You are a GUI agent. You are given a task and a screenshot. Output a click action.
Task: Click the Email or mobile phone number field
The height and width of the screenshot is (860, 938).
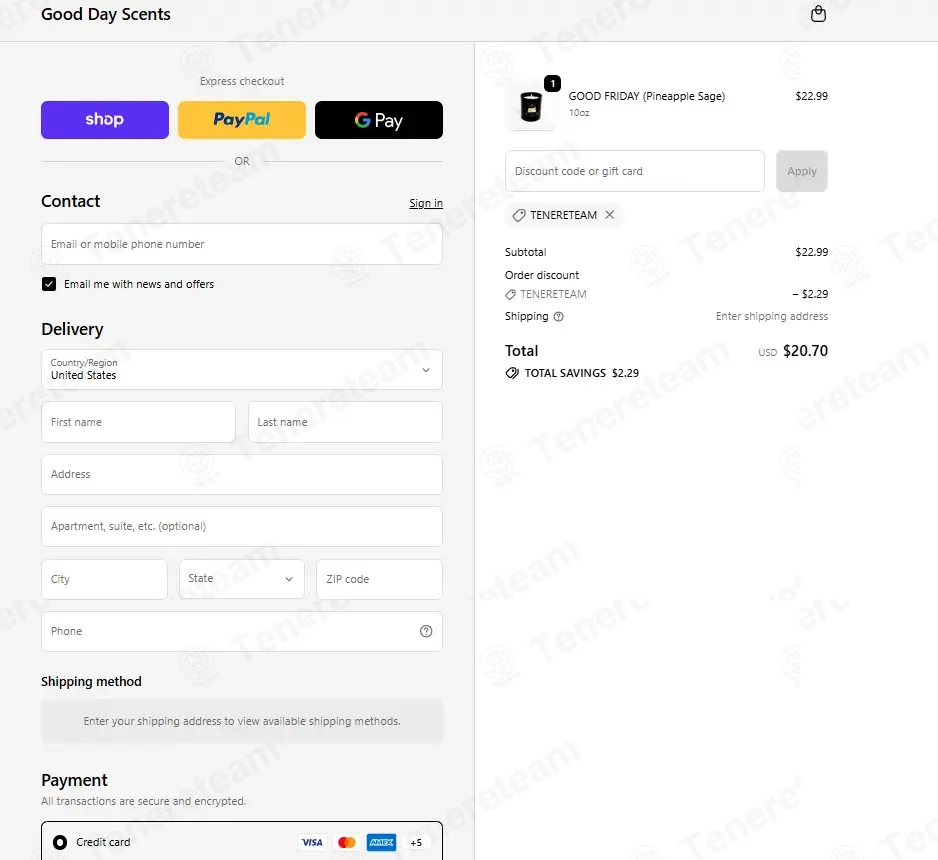tap(242, 244)
